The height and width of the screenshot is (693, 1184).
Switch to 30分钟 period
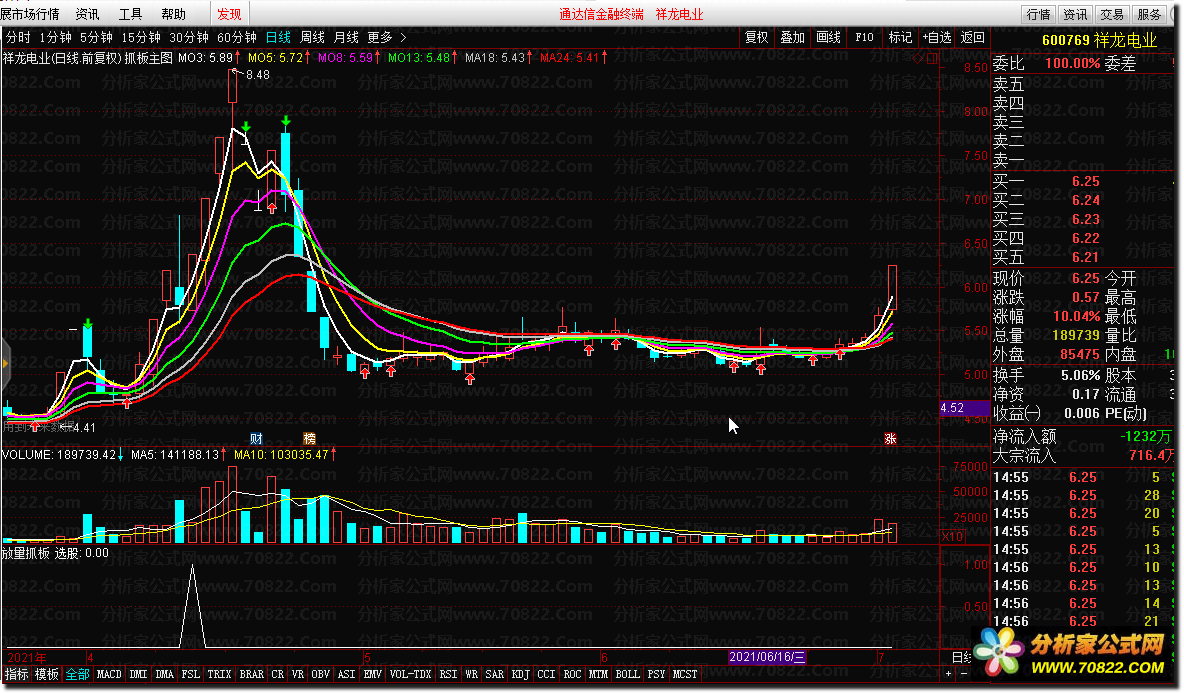coord(189,37)
